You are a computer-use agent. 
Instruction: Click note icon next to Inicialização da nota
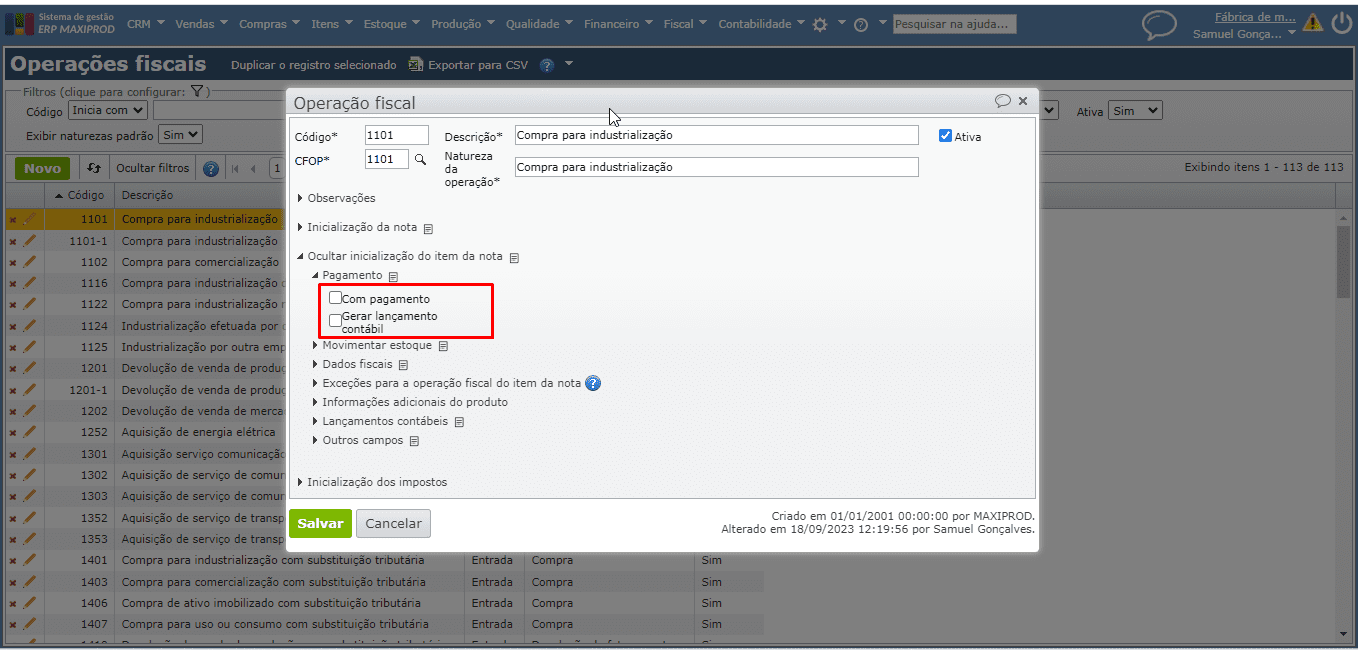point(428,228)
